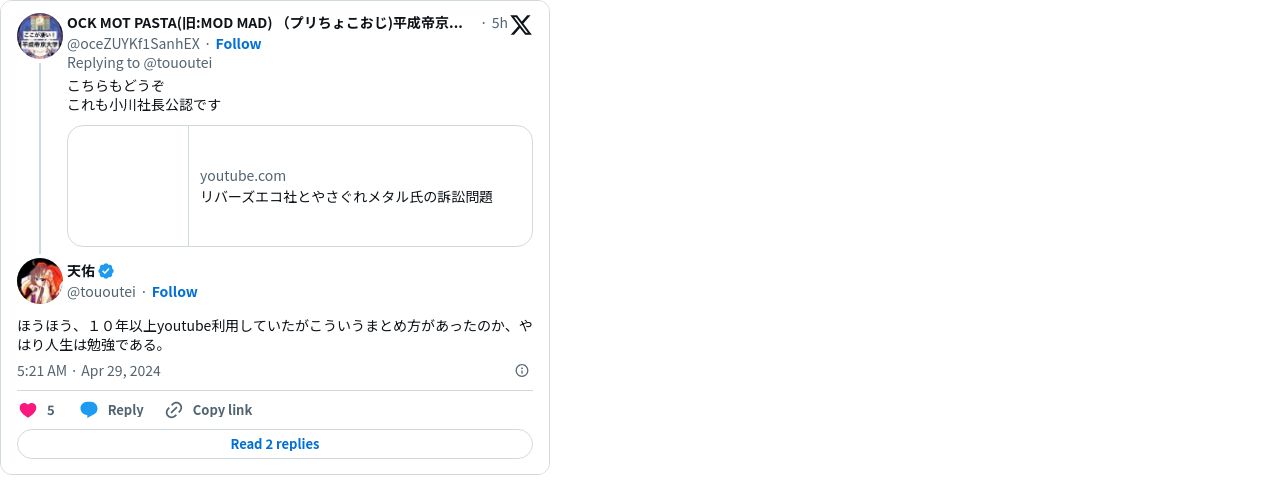Click the OCK MOT PASTA display name
The height and width of the screenshot is (483, 1284).
(265, 23)
